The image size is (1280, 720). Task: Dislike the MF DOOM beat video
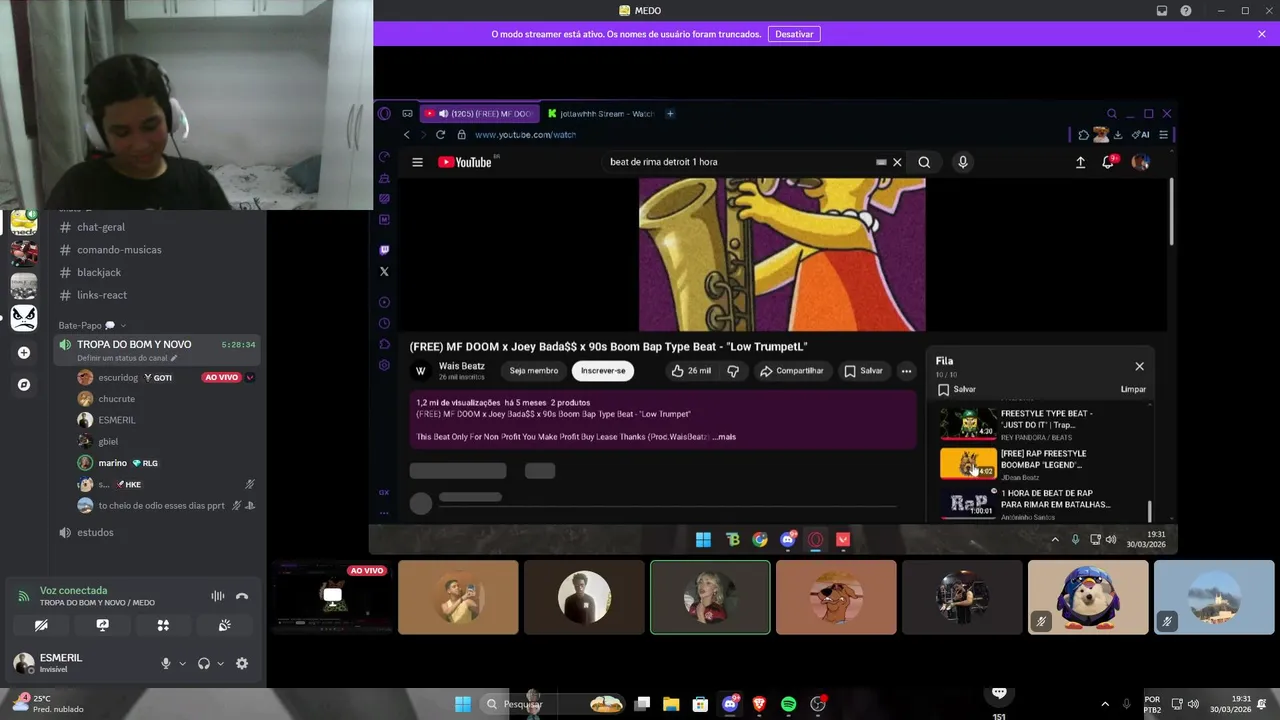click(733, 371)
